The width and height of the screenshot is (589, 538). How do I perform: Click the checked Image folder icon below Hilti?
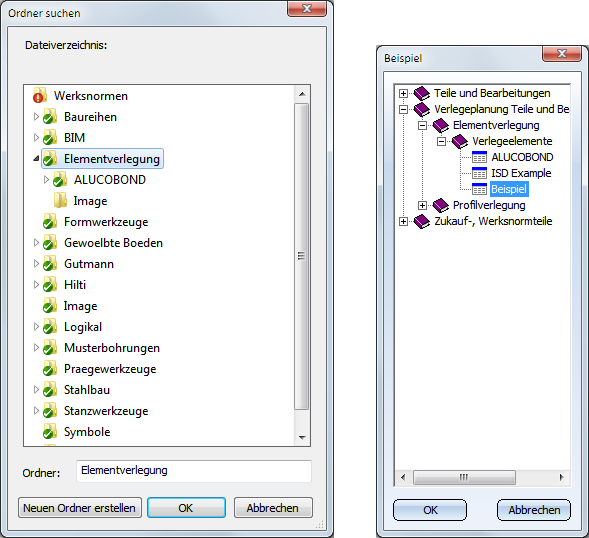50,306
